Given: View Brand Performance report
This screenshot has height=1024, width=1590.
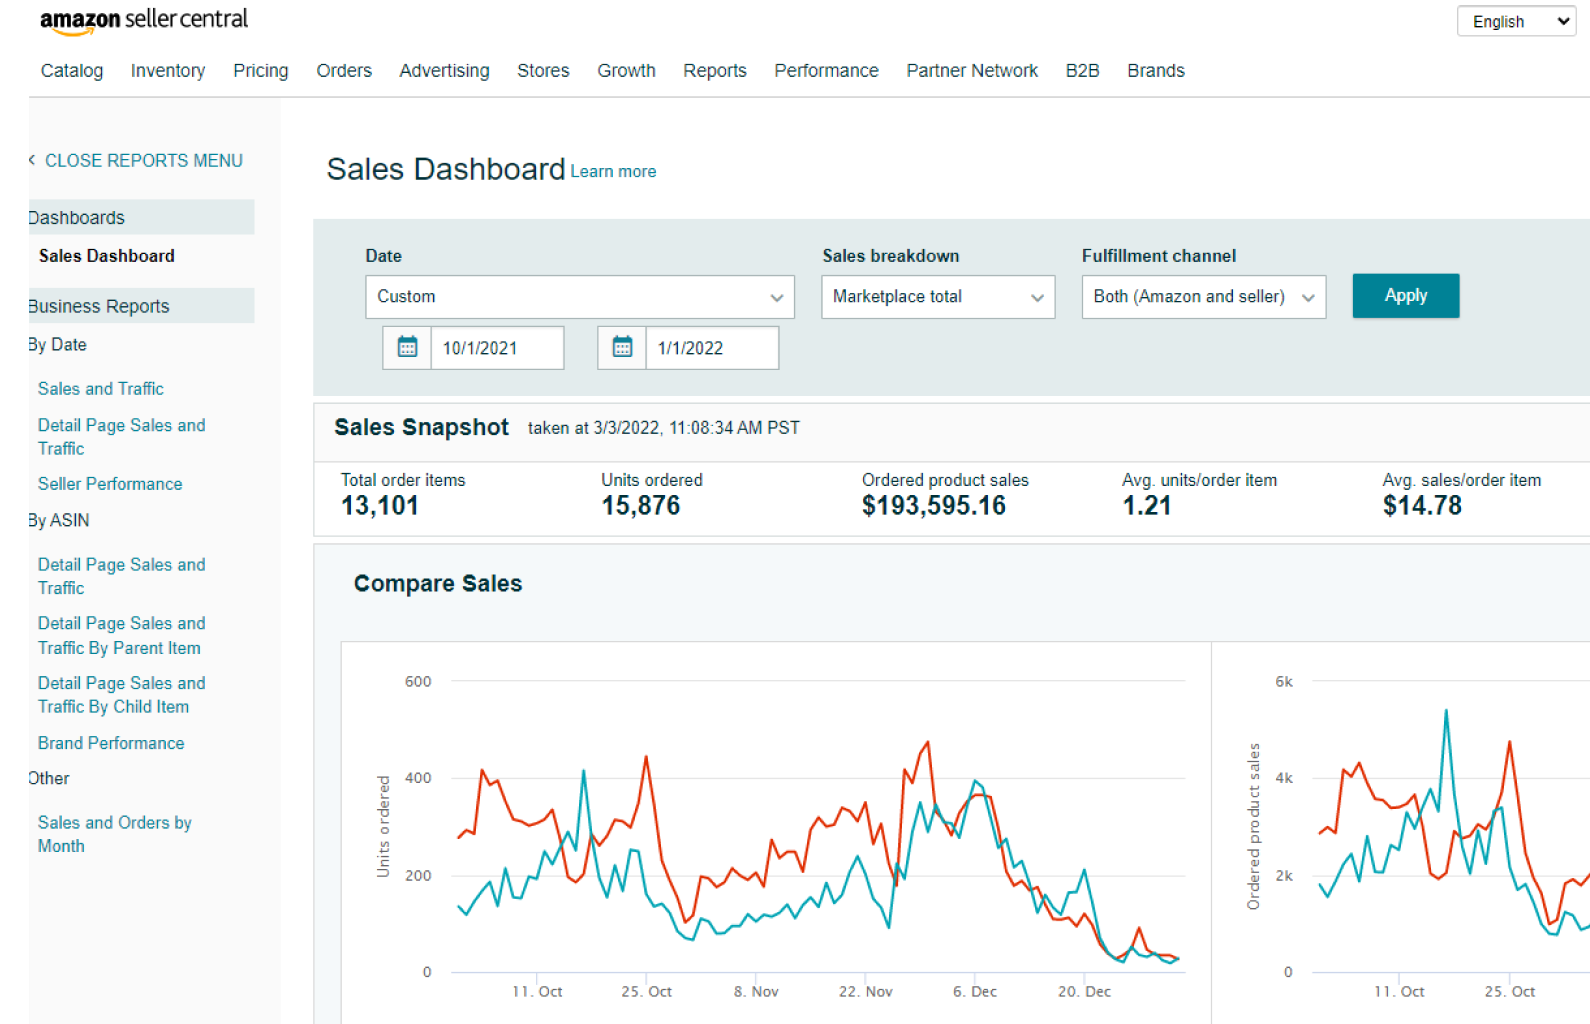Looking at the screenshot, I should point(111,743).
